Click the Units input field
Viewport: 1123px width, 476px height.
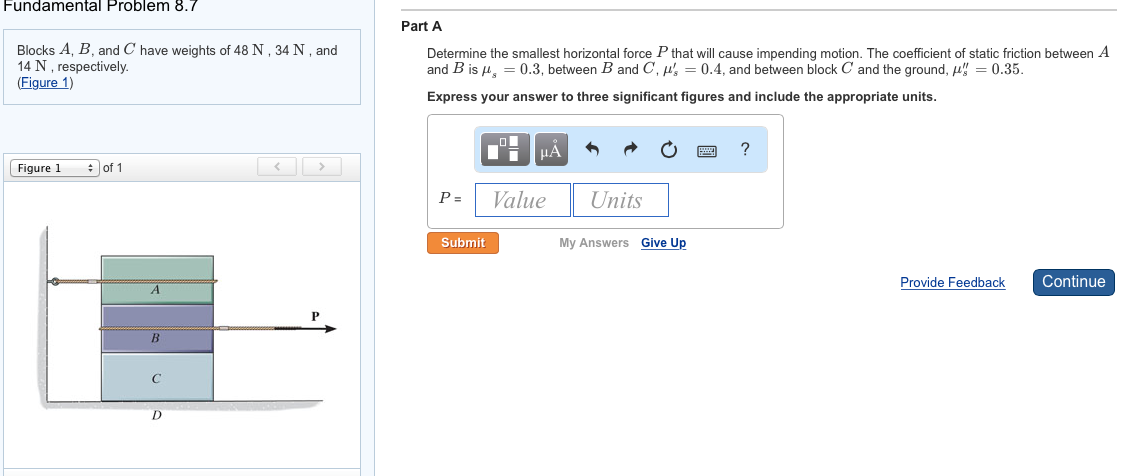[x=620, y=200]
